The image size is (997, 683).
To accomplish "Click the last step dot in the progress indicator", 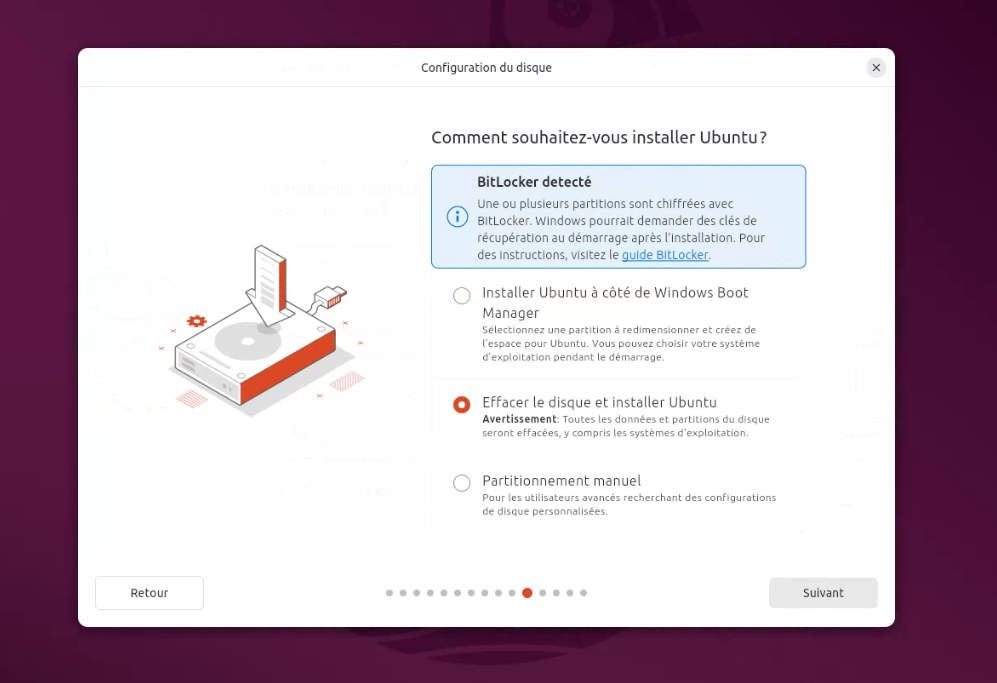I will tap(584, 593).
